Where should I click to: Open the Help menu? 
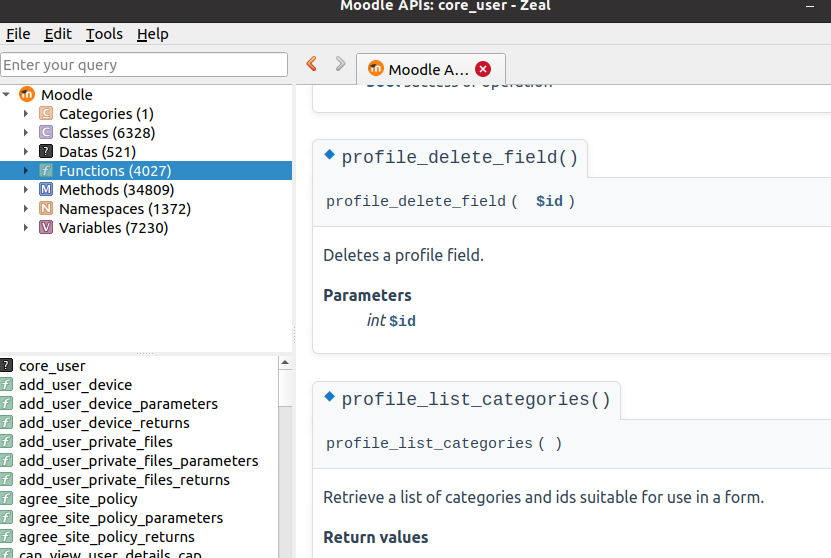tap(153, 34)
